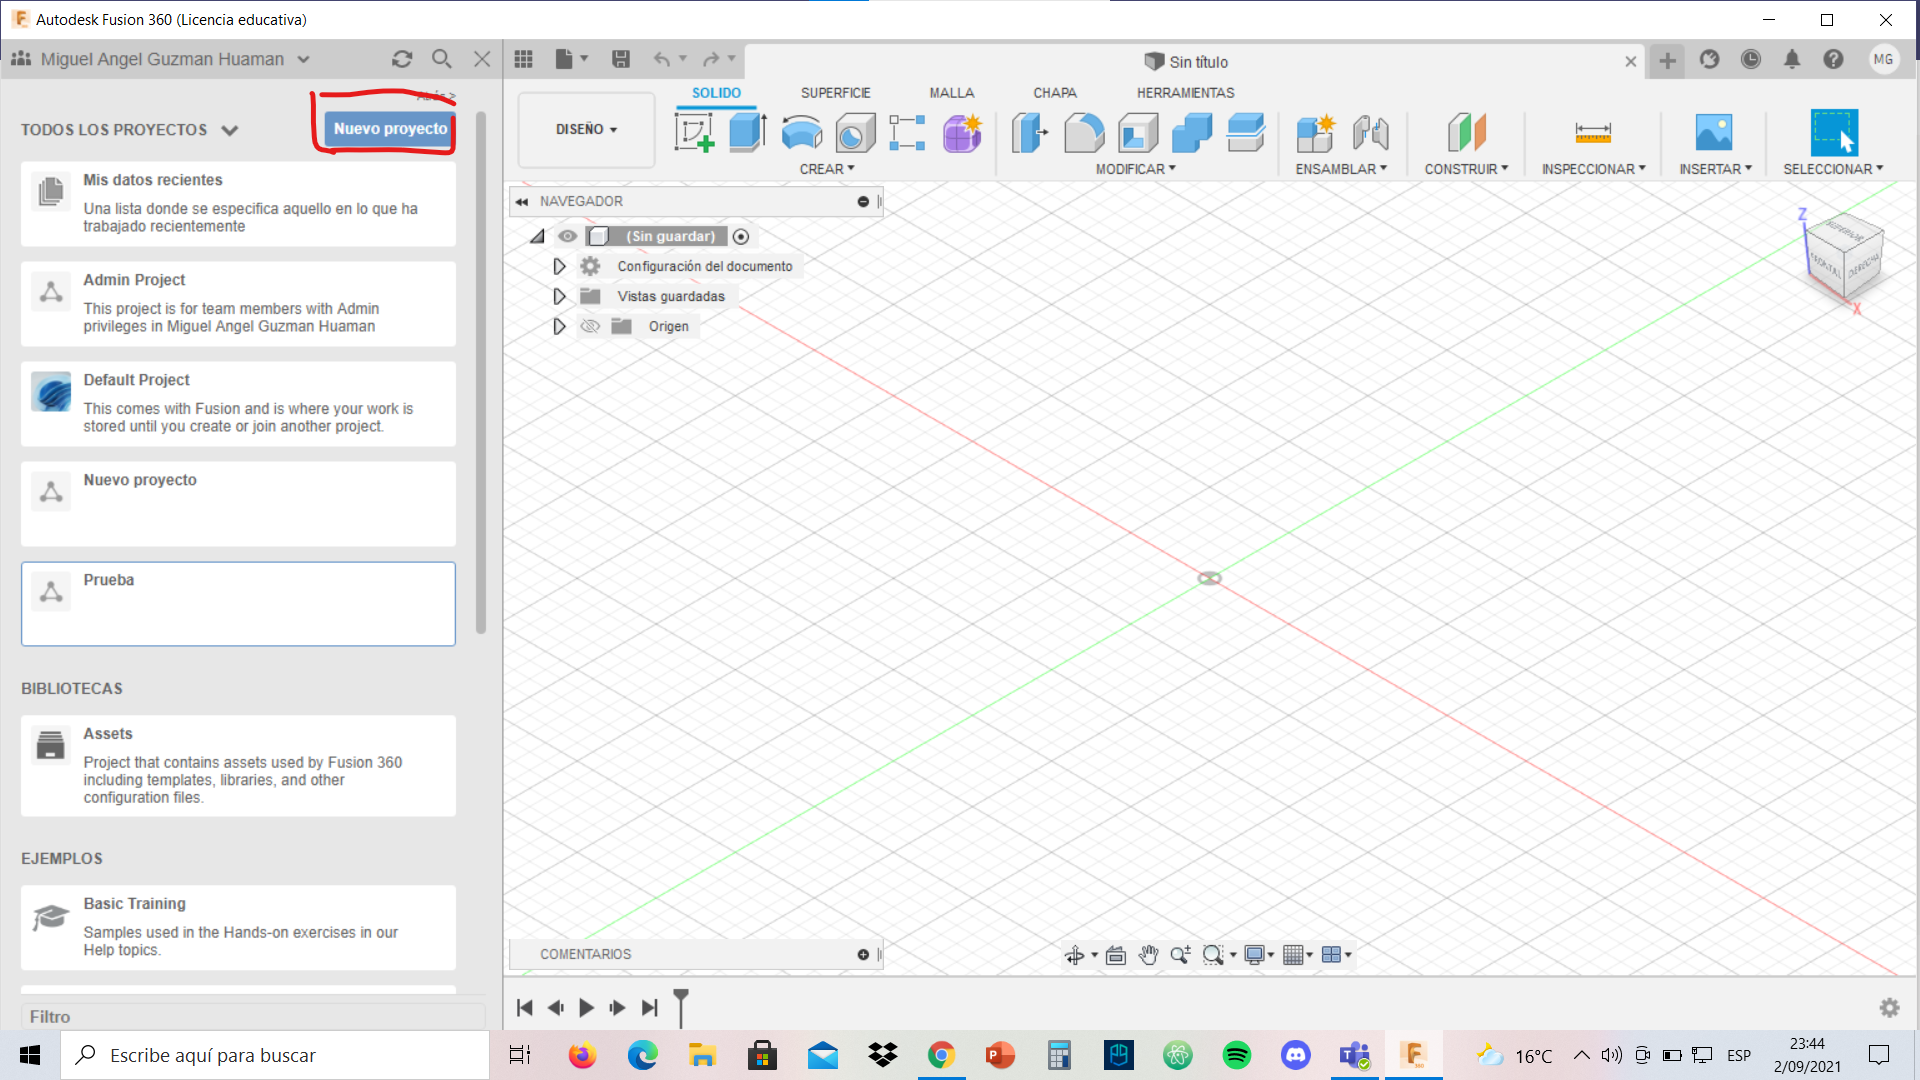1920x1080 pixels.
Task: Expand the Origen node
Action: [x=559, y=326]
